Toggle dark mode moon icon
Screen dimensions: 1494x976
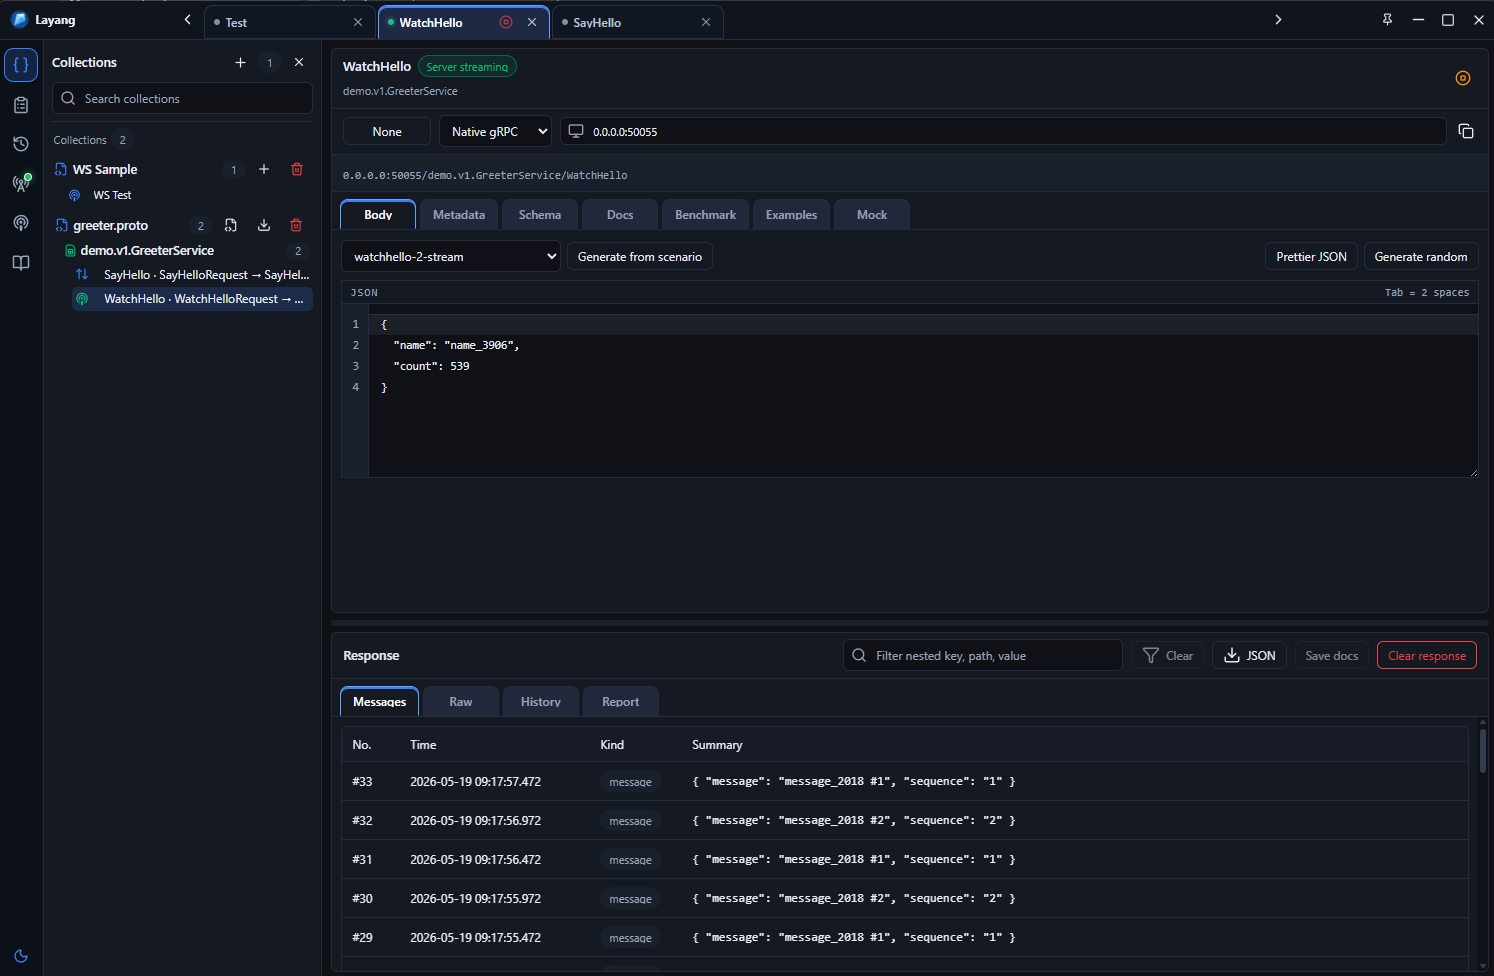pyautogui.click(x=21, y=956)
